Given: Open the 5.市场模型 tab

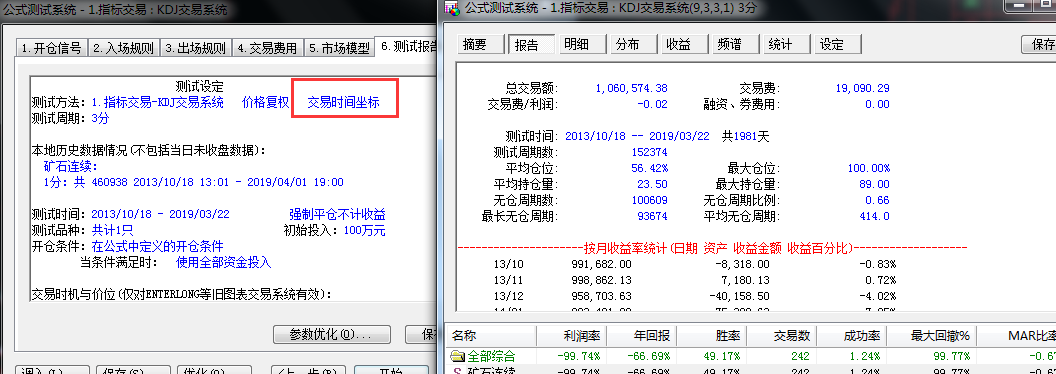Looking at the screenshot, I should [339, 49].
